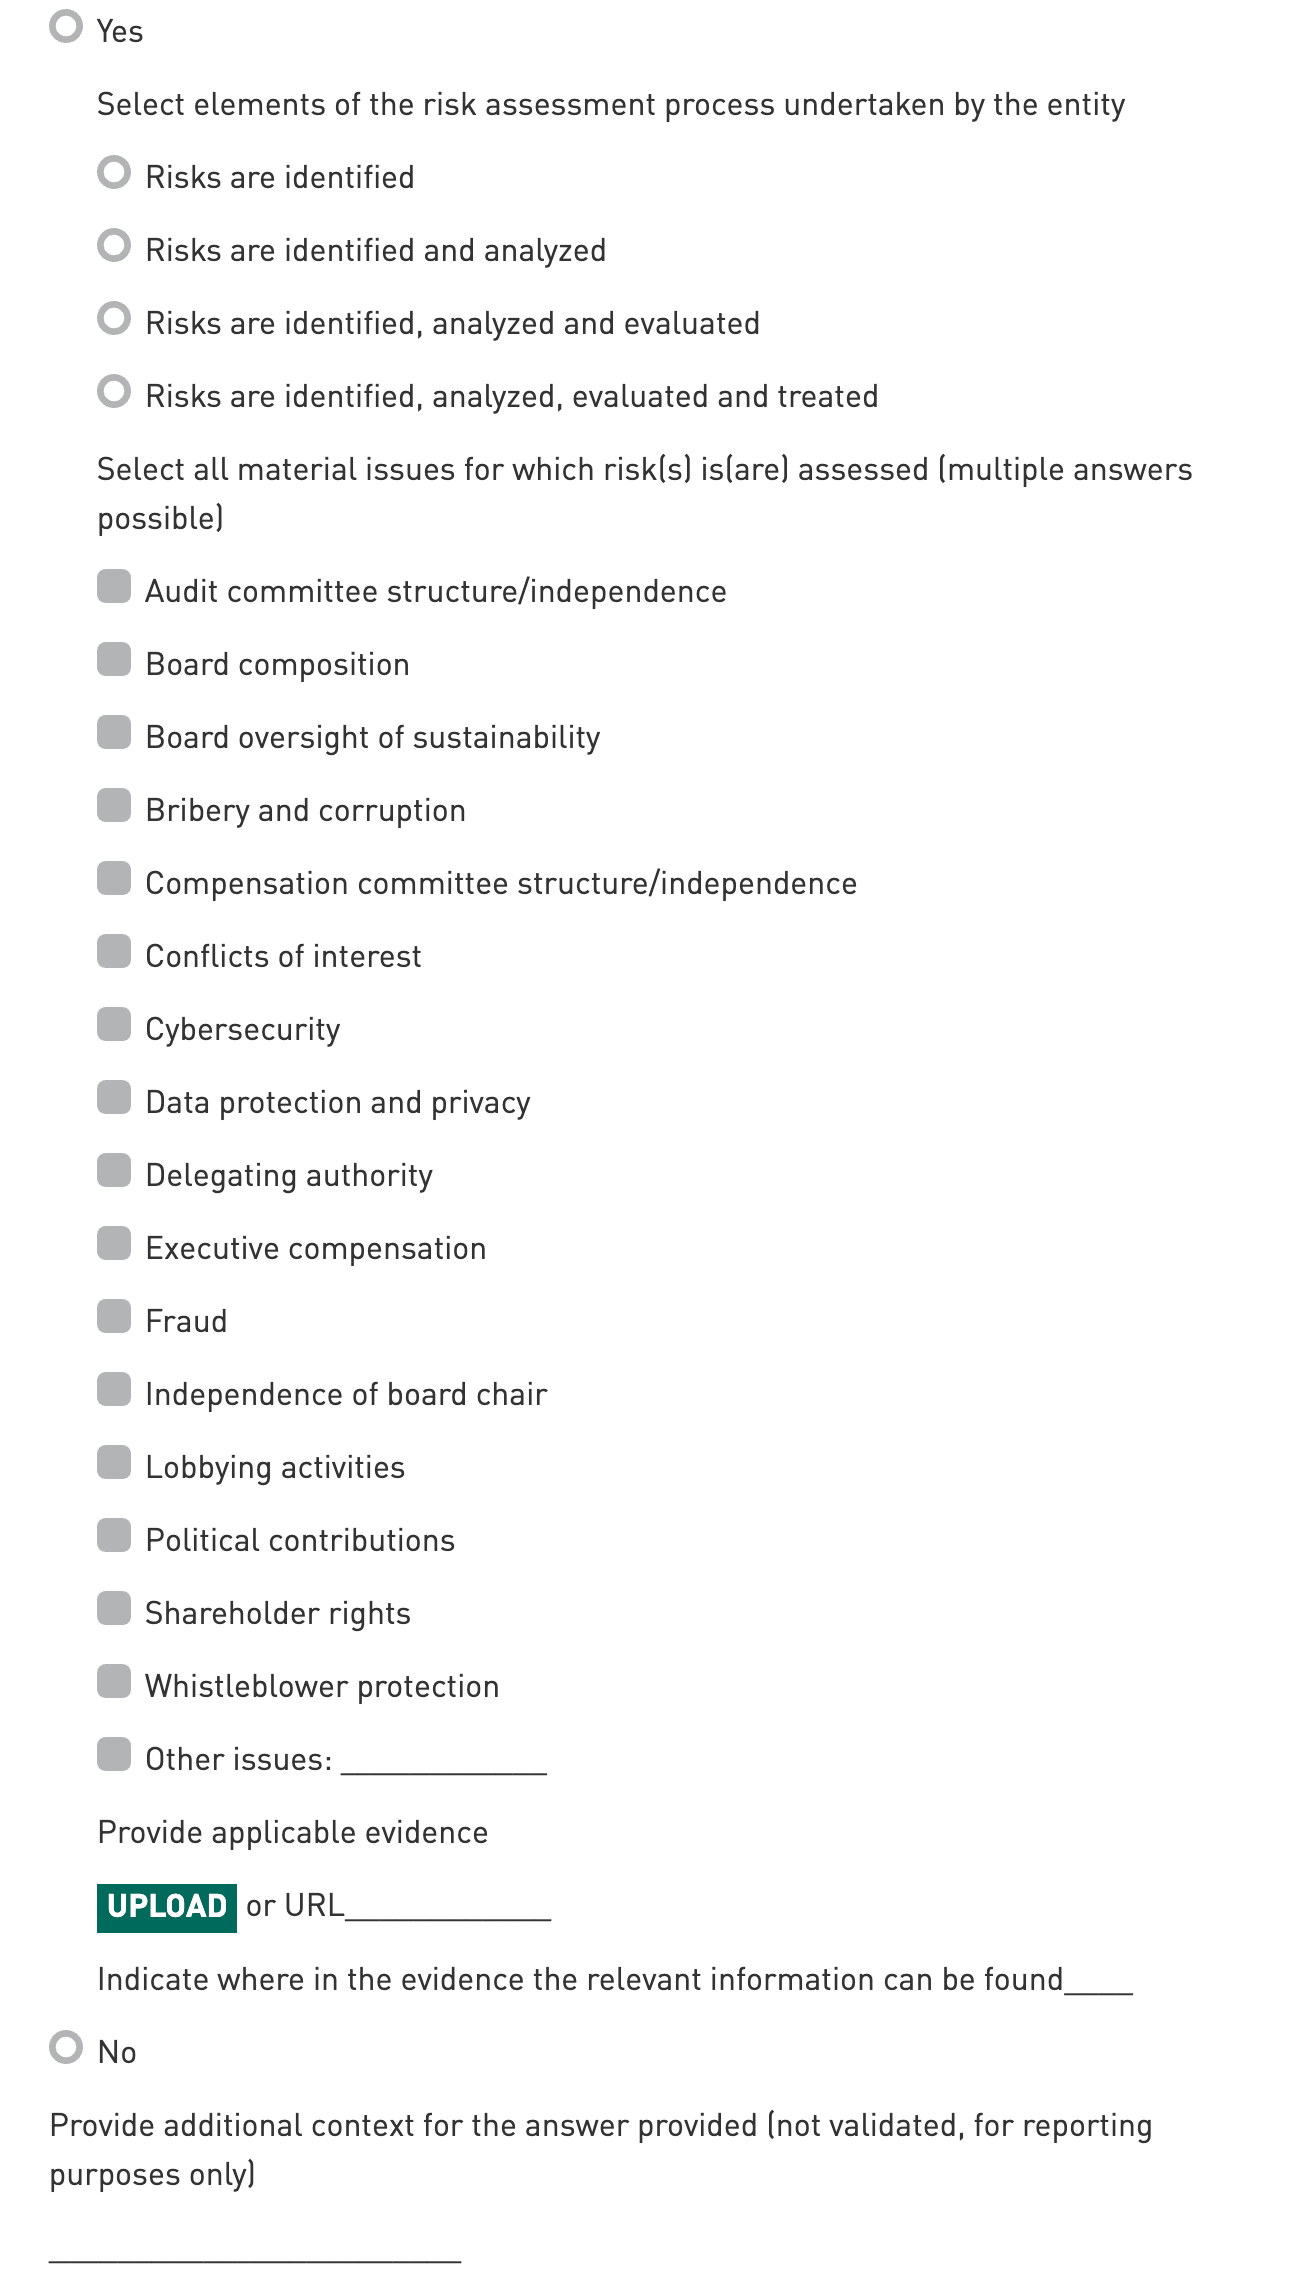
Task: Select the No radio button
Action: pyautogui.click(x=66, y=2047)
